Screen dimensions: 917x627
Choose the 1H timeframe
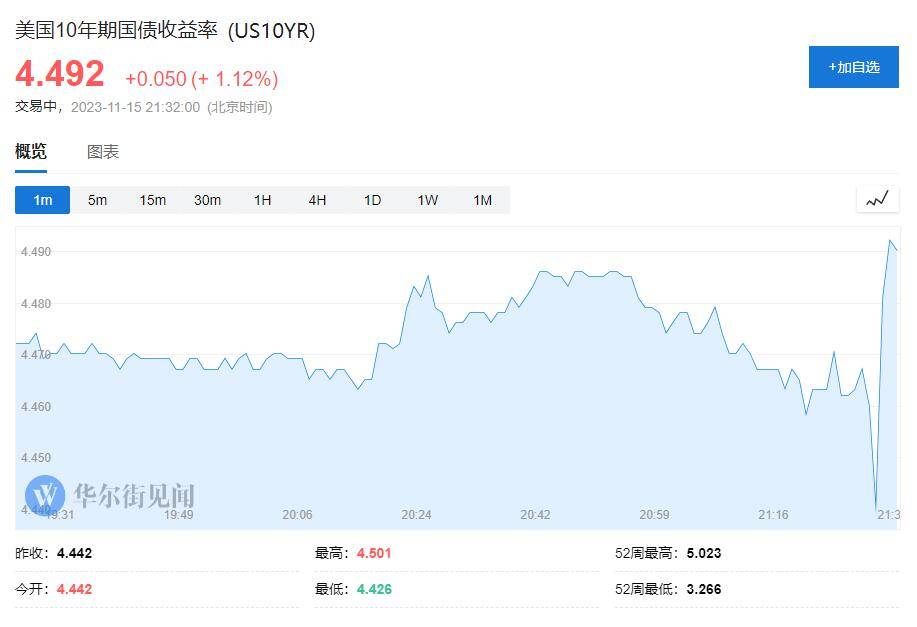click(263, 200)
